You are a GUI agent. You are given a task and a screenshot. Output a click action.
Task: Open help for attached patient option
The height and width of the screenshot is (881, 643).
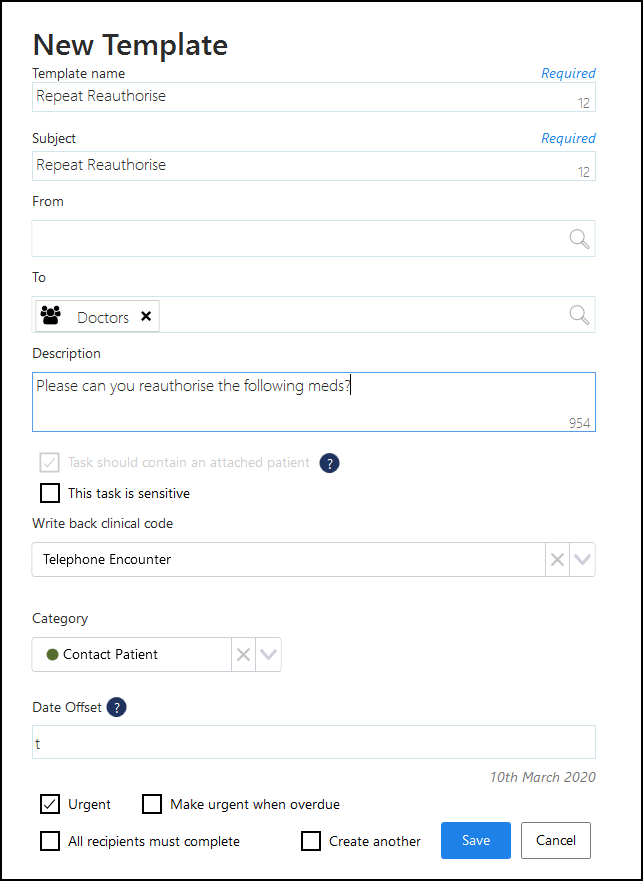pos(329,463)
